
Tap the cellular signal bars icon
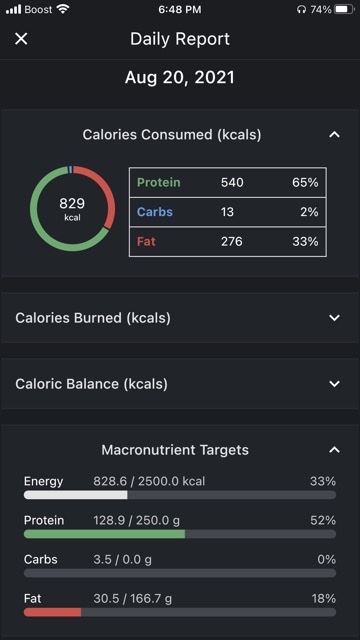pyautogui.click(x=13, y=9)
